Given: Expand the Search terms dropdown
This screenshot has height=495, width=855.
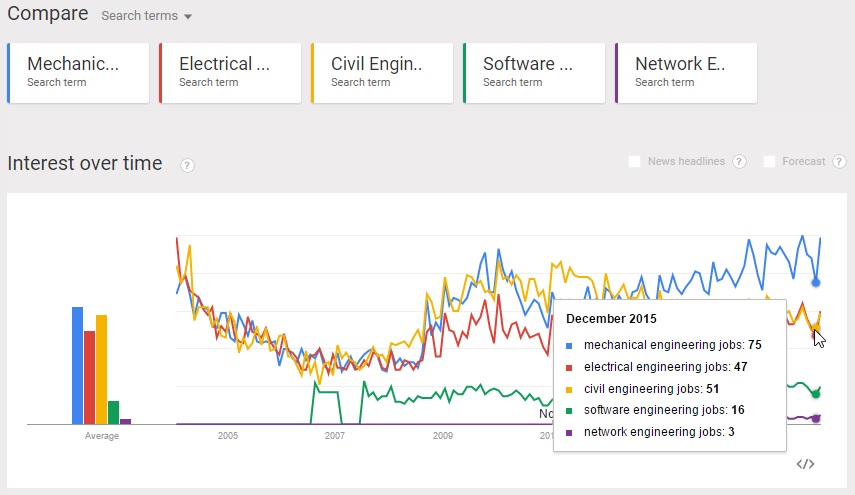Looking at the screenshot, I should pos(147,16).
